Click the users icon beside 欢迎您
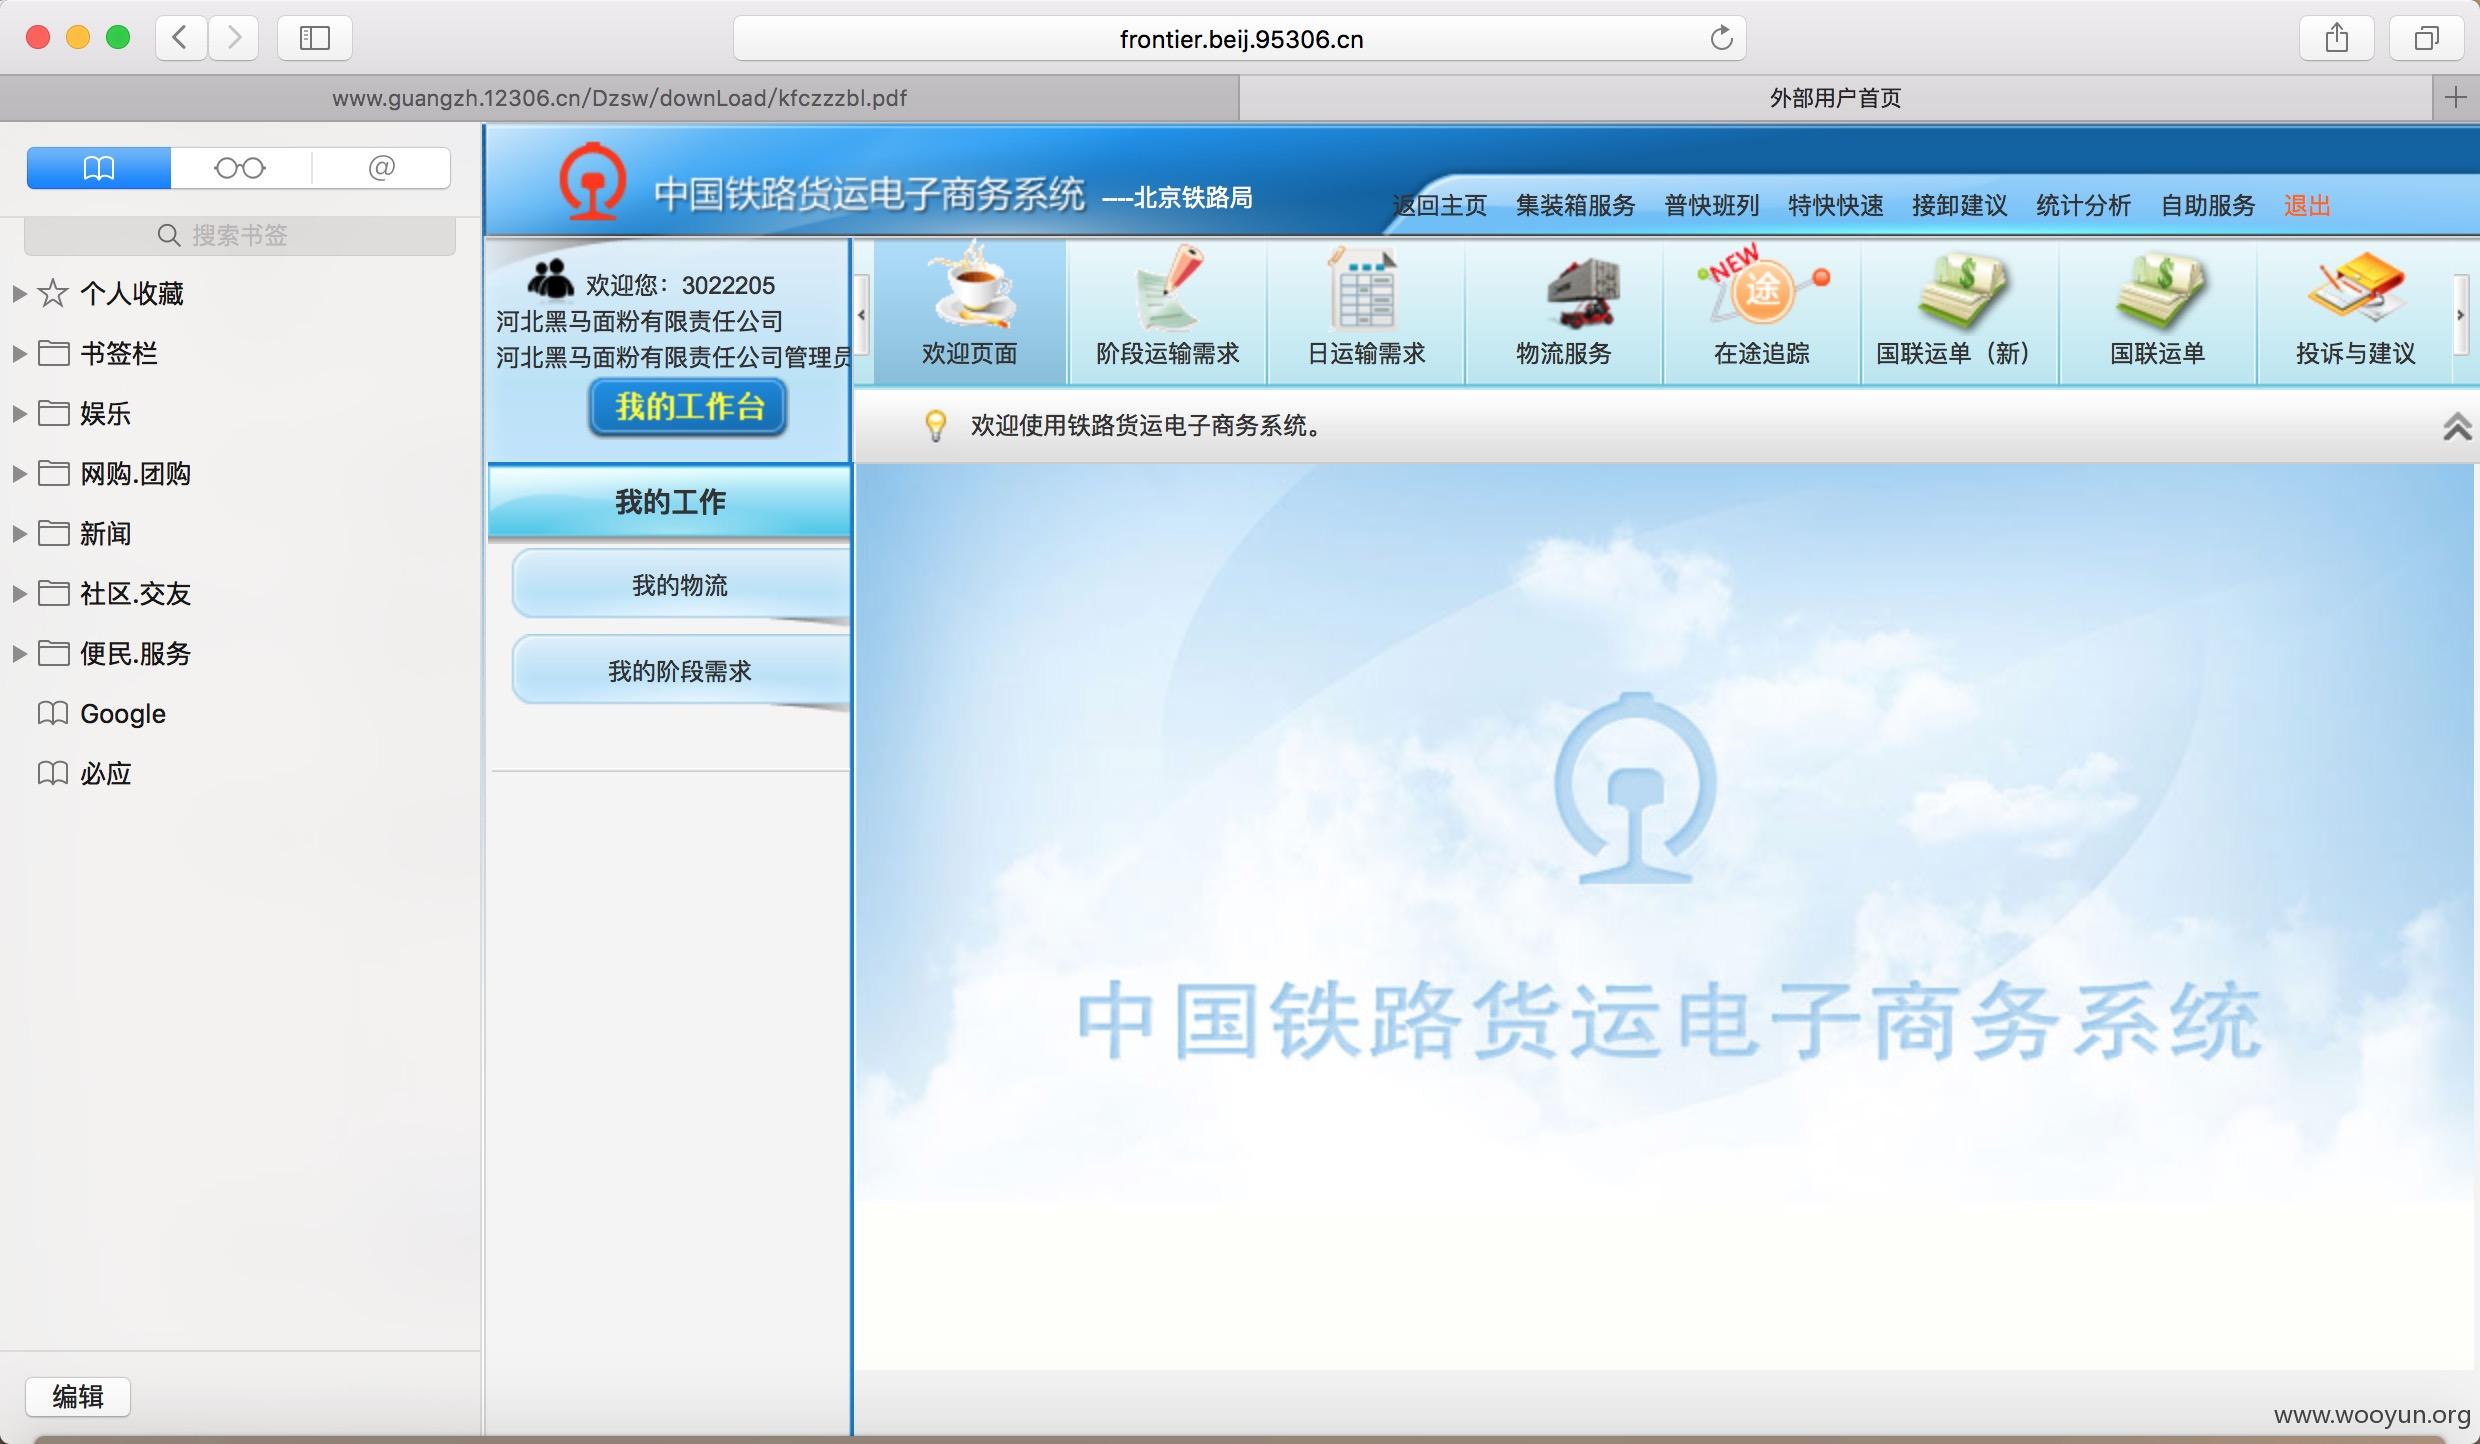 [550, 280]
